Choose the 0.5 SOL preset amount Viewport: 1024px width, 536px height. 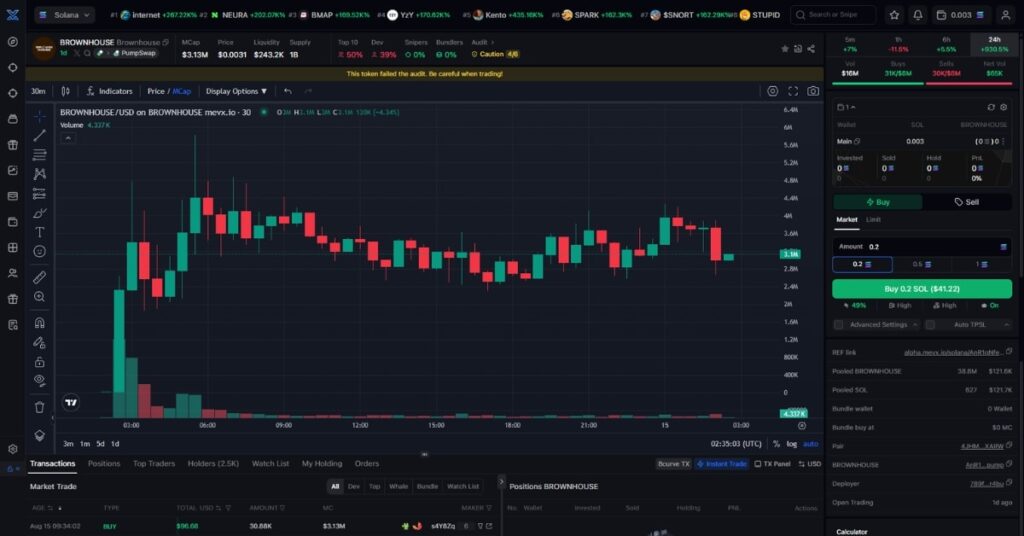pyautogui.click(x=921, y=264)
